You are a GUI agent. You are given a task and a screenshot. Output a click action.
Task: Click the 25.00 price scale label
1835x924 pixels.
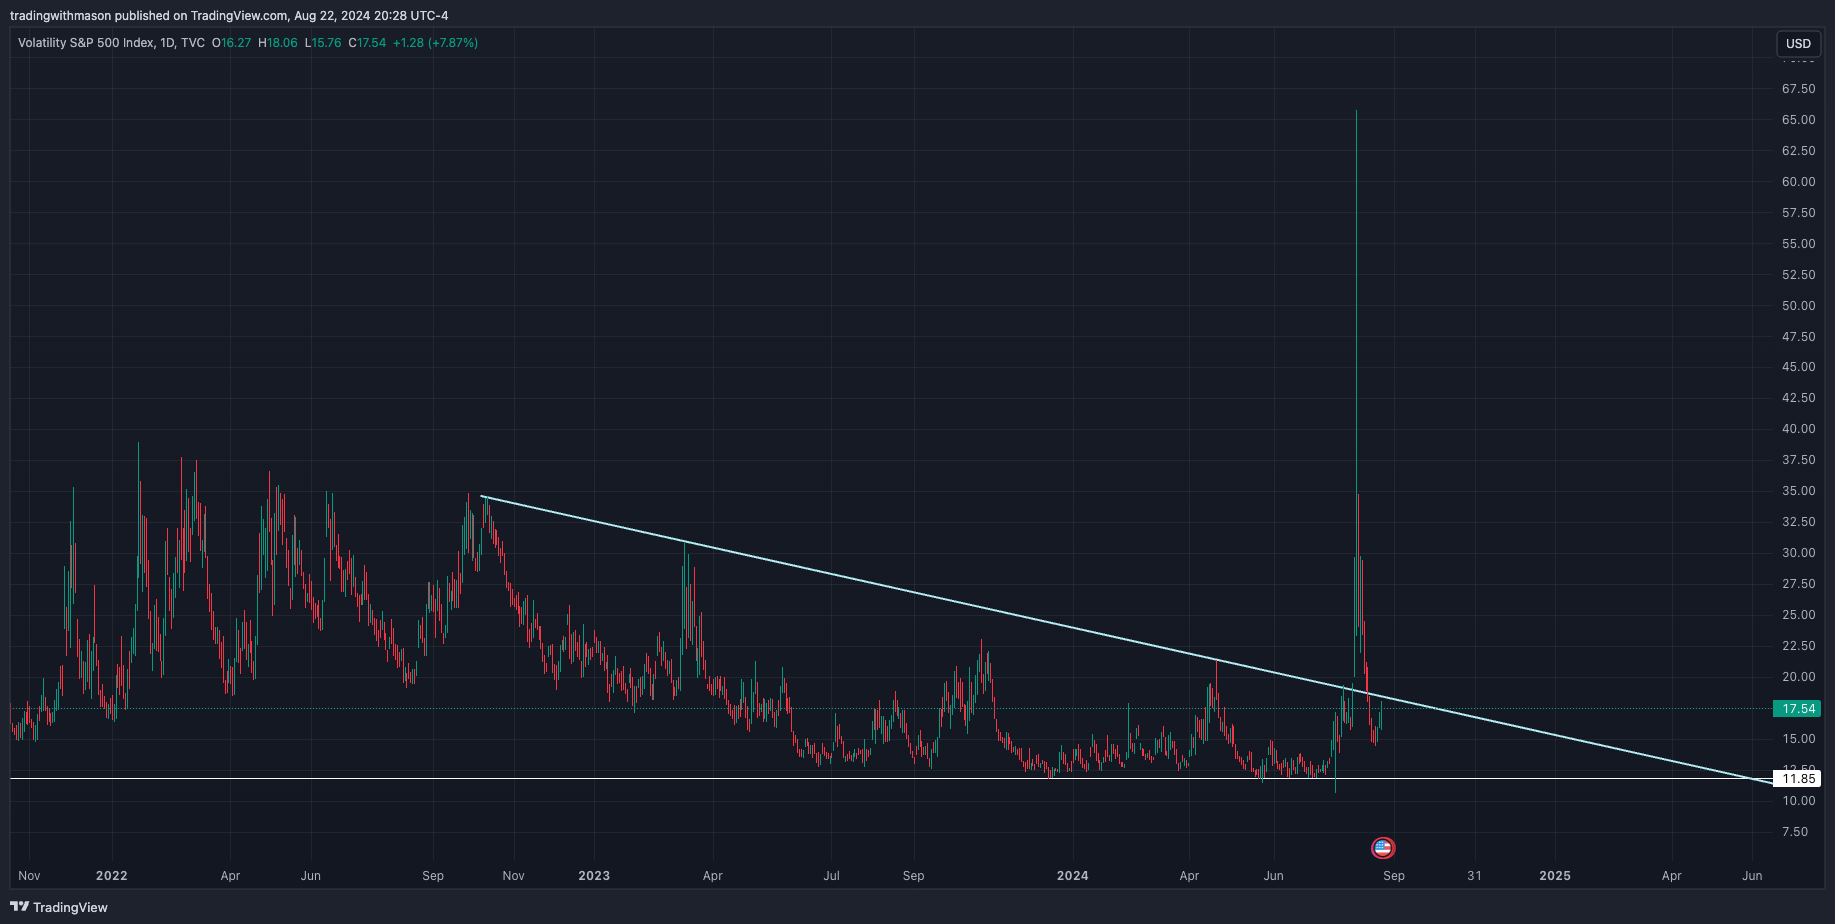pos(1798,615)
